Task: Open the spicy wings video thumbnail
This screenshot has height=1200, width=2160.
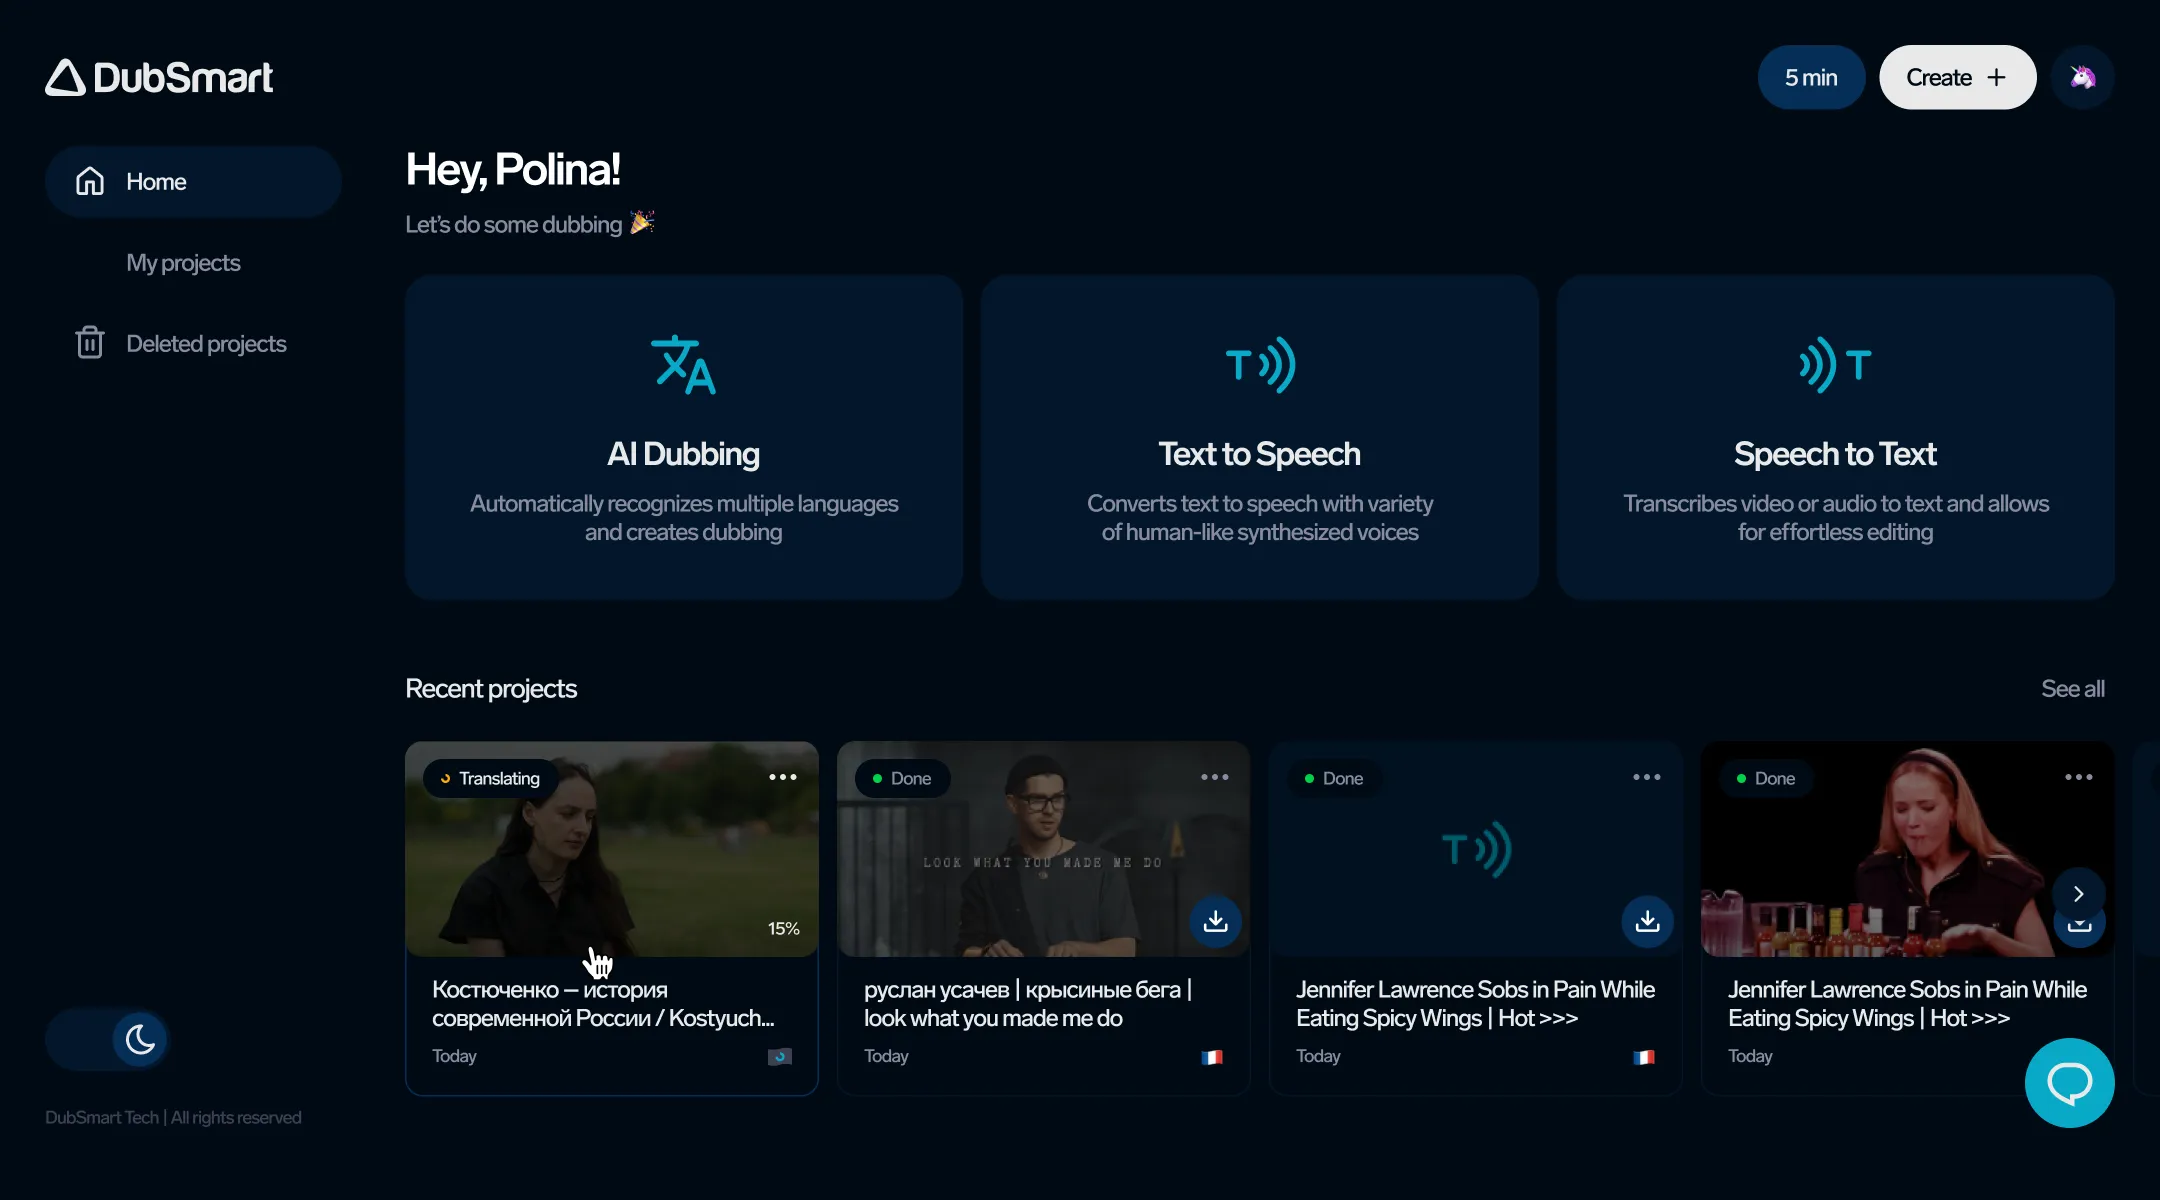Action: point(1908,849)
